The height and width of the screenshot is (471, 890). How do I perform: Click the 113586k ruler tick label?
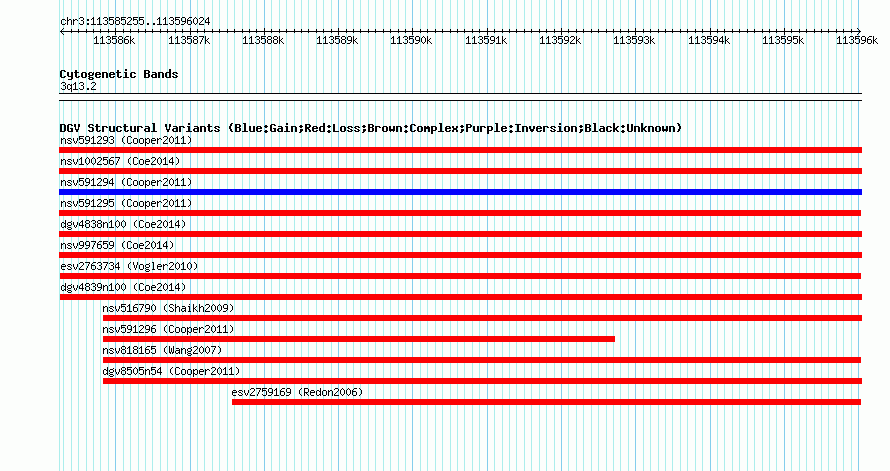(114, 40)
